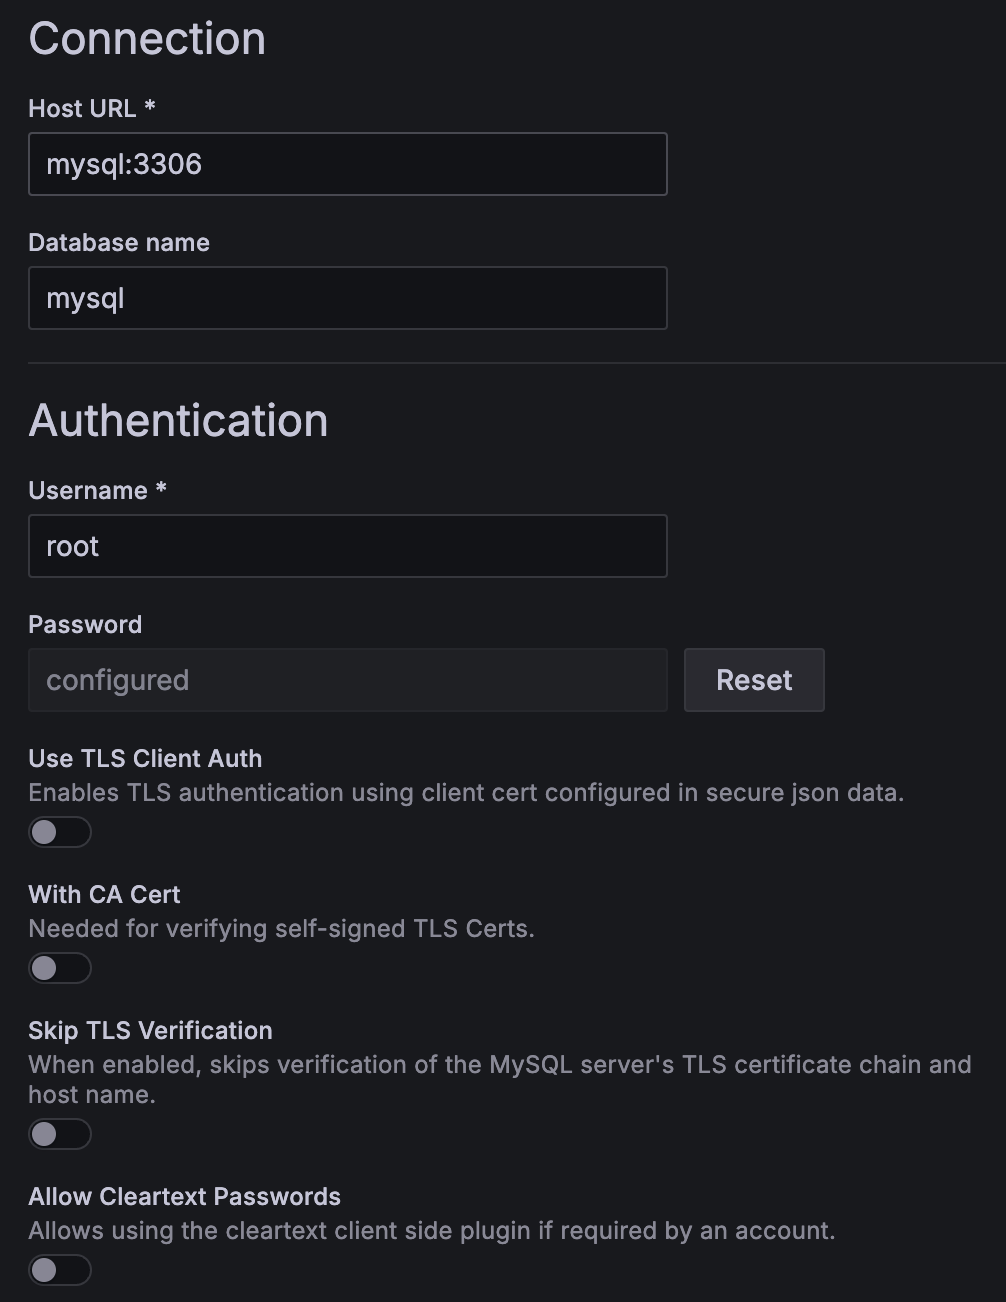The height and width of the screenshot is (1302, 1006).
Task: Turn on the With CA Cert toggle
Action: [x=60, y=968]
